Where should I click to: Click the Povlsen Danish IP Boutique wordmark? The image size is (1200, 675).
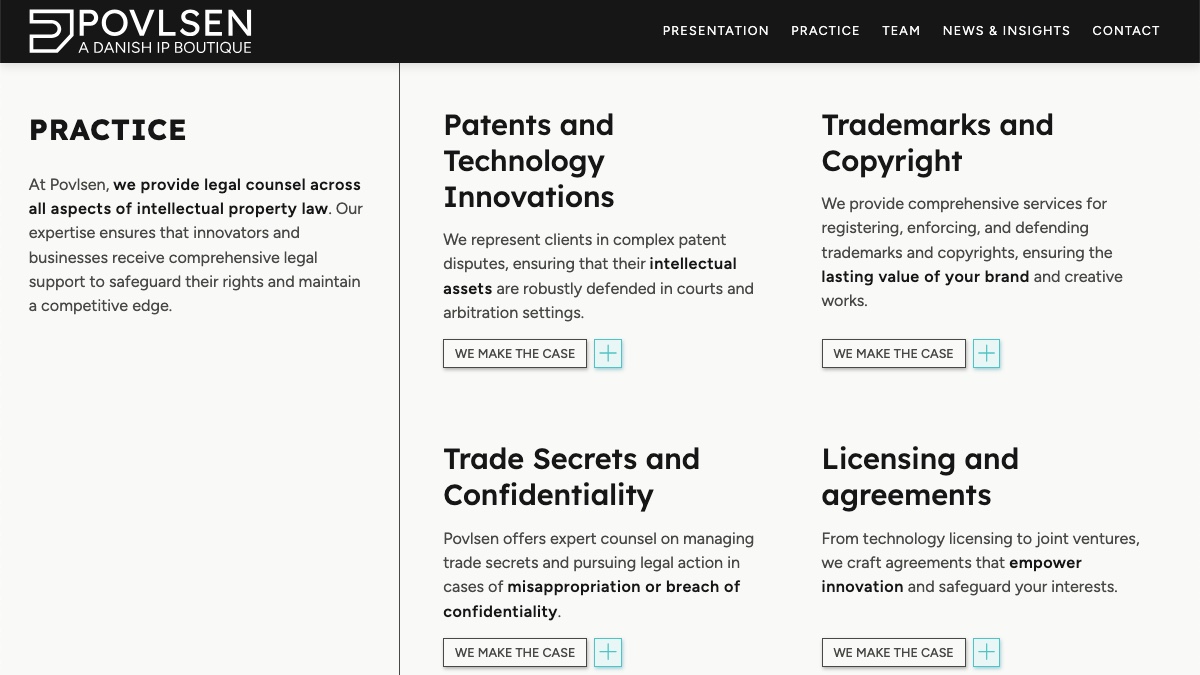[165, 31]
